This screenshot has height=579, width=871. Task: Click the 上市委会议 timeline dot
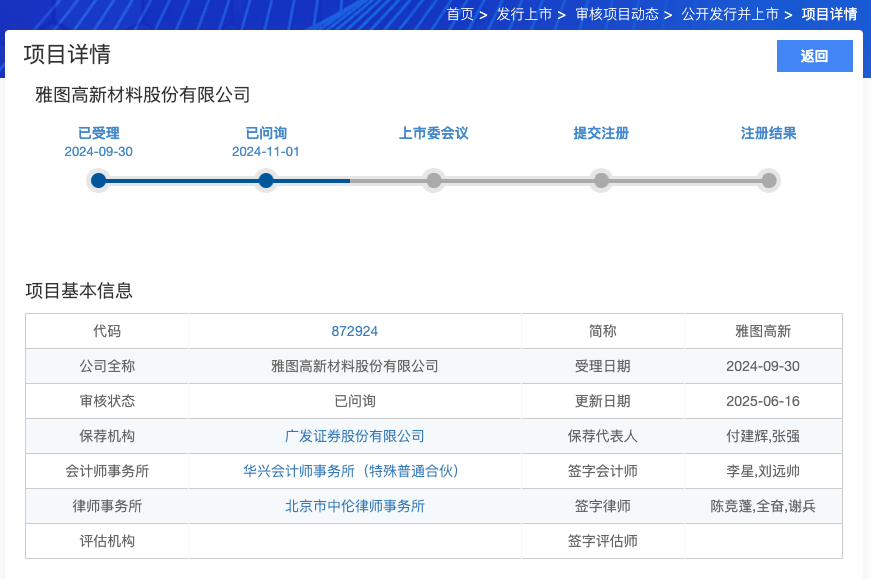point(434,181)
